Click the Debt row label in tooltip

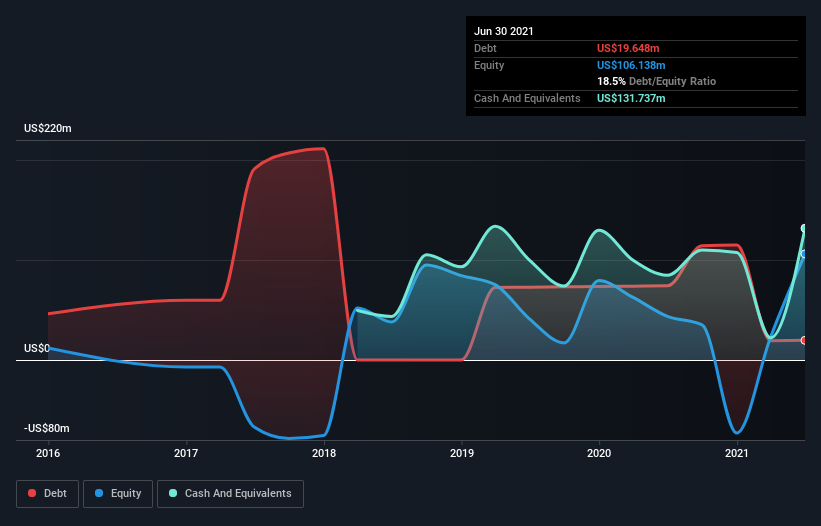point(485,48)
